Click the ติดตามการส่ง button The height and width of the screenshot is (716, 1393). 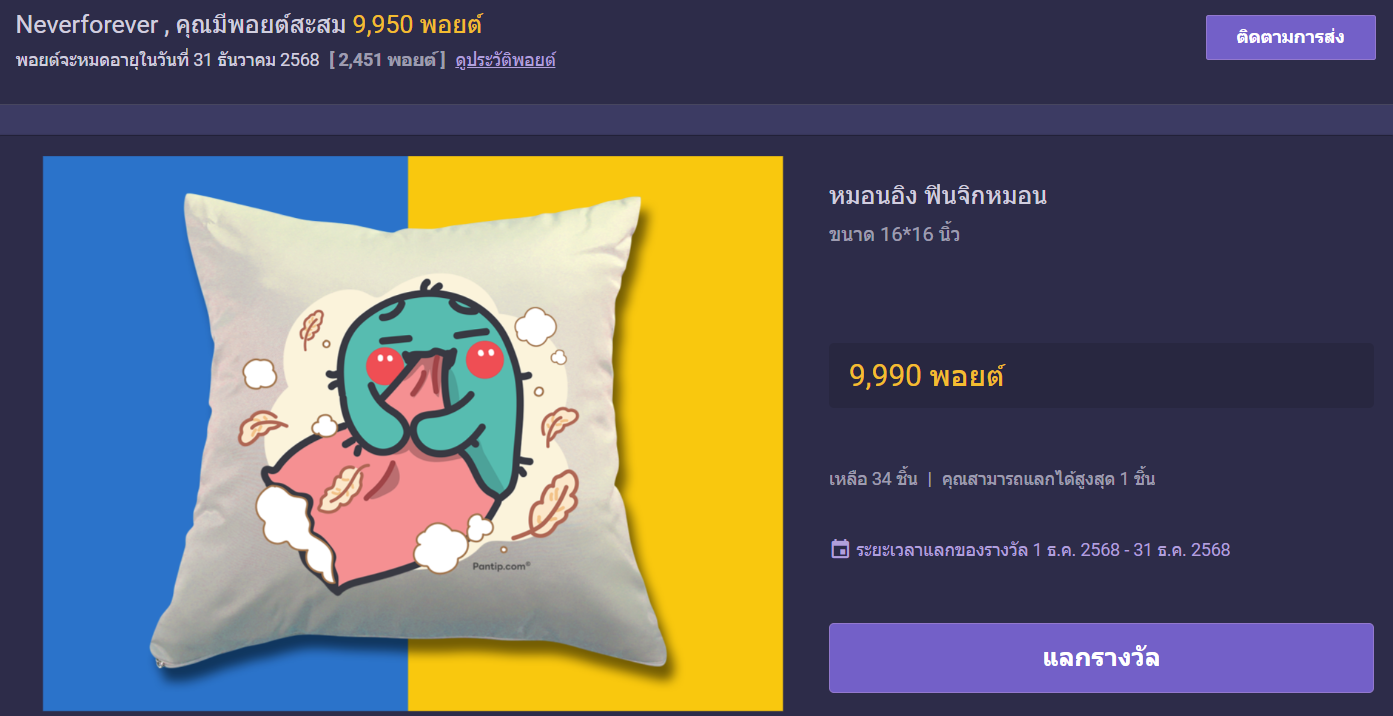(1290, 37)
